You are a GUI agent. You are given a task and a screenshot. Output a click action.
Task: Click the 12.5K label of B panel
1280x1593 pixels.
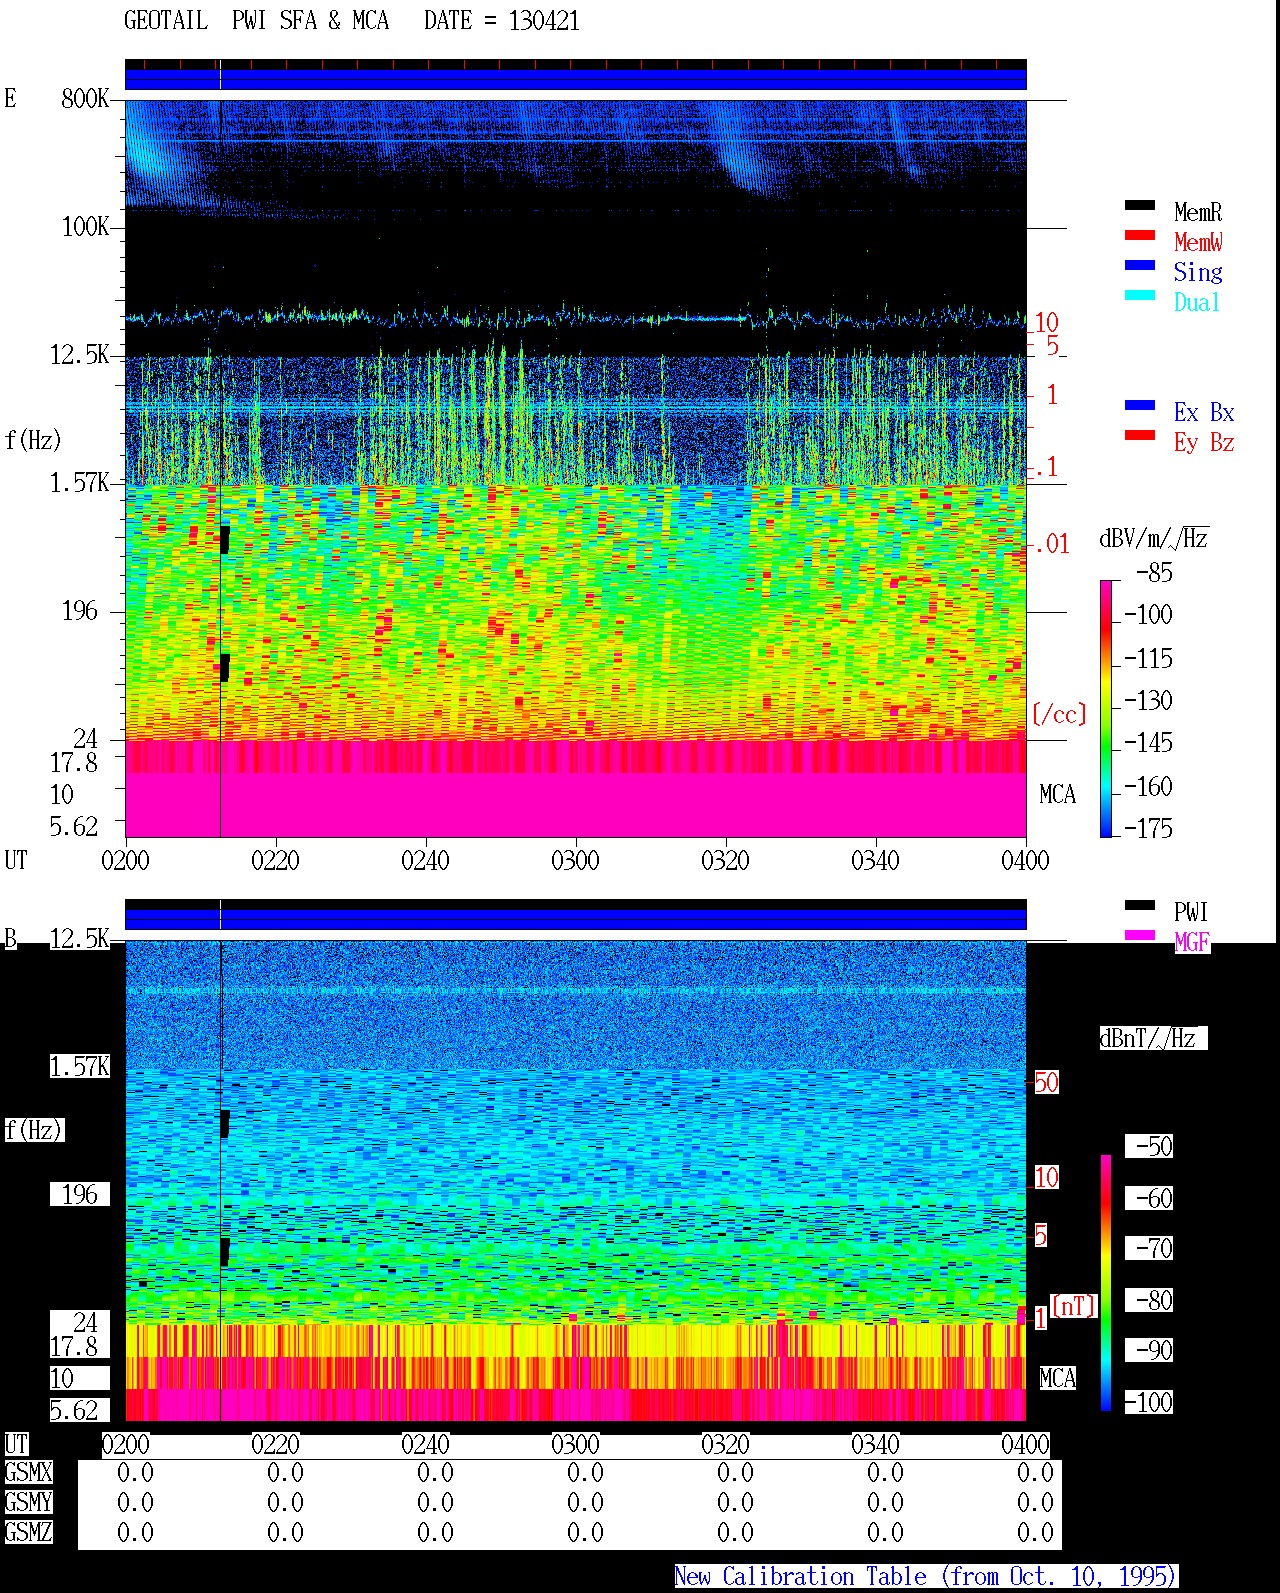click(79, 938)
